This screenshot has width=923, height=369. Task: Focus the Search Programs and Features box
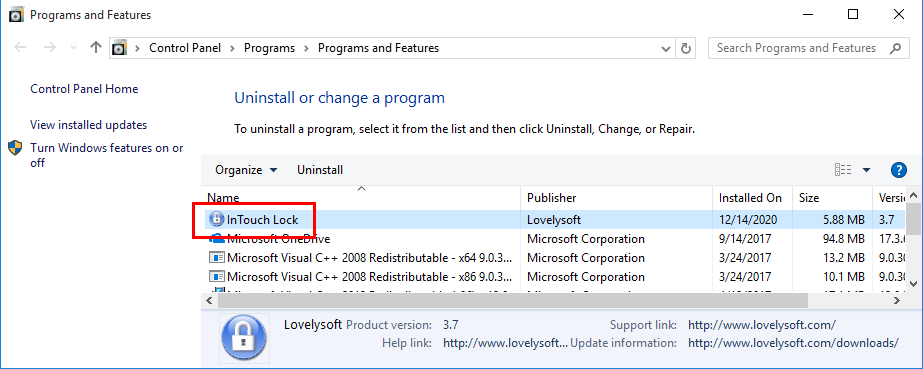pyautogui.click(x=808, y=48)
